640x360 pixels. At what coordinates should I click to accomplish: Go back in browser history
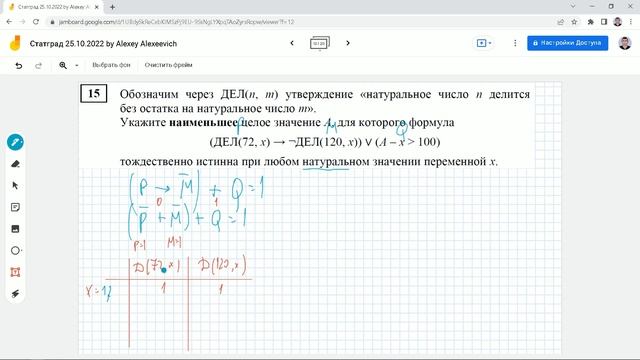tap(9, 22)
